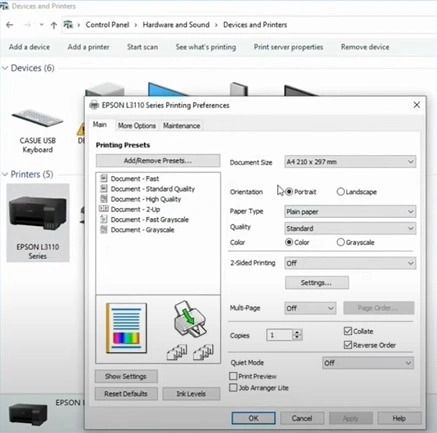Collapse the Devices (6) section
Screen dimensions: 437x433
[5, 68]
